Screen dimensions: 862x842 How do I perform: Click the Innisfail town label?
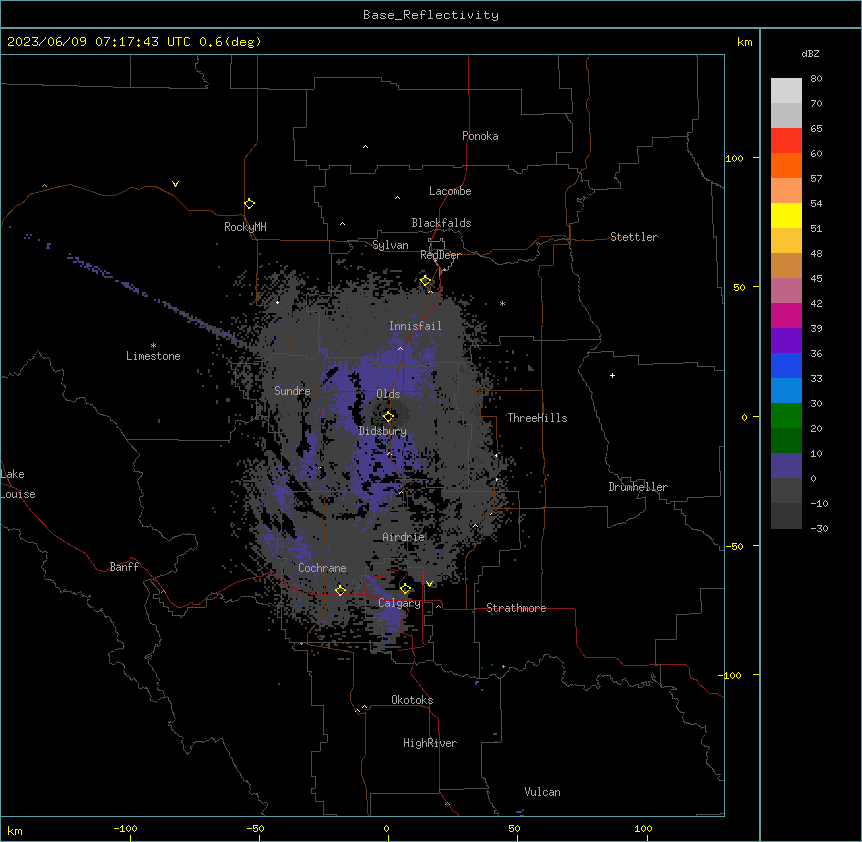point(415,326)
